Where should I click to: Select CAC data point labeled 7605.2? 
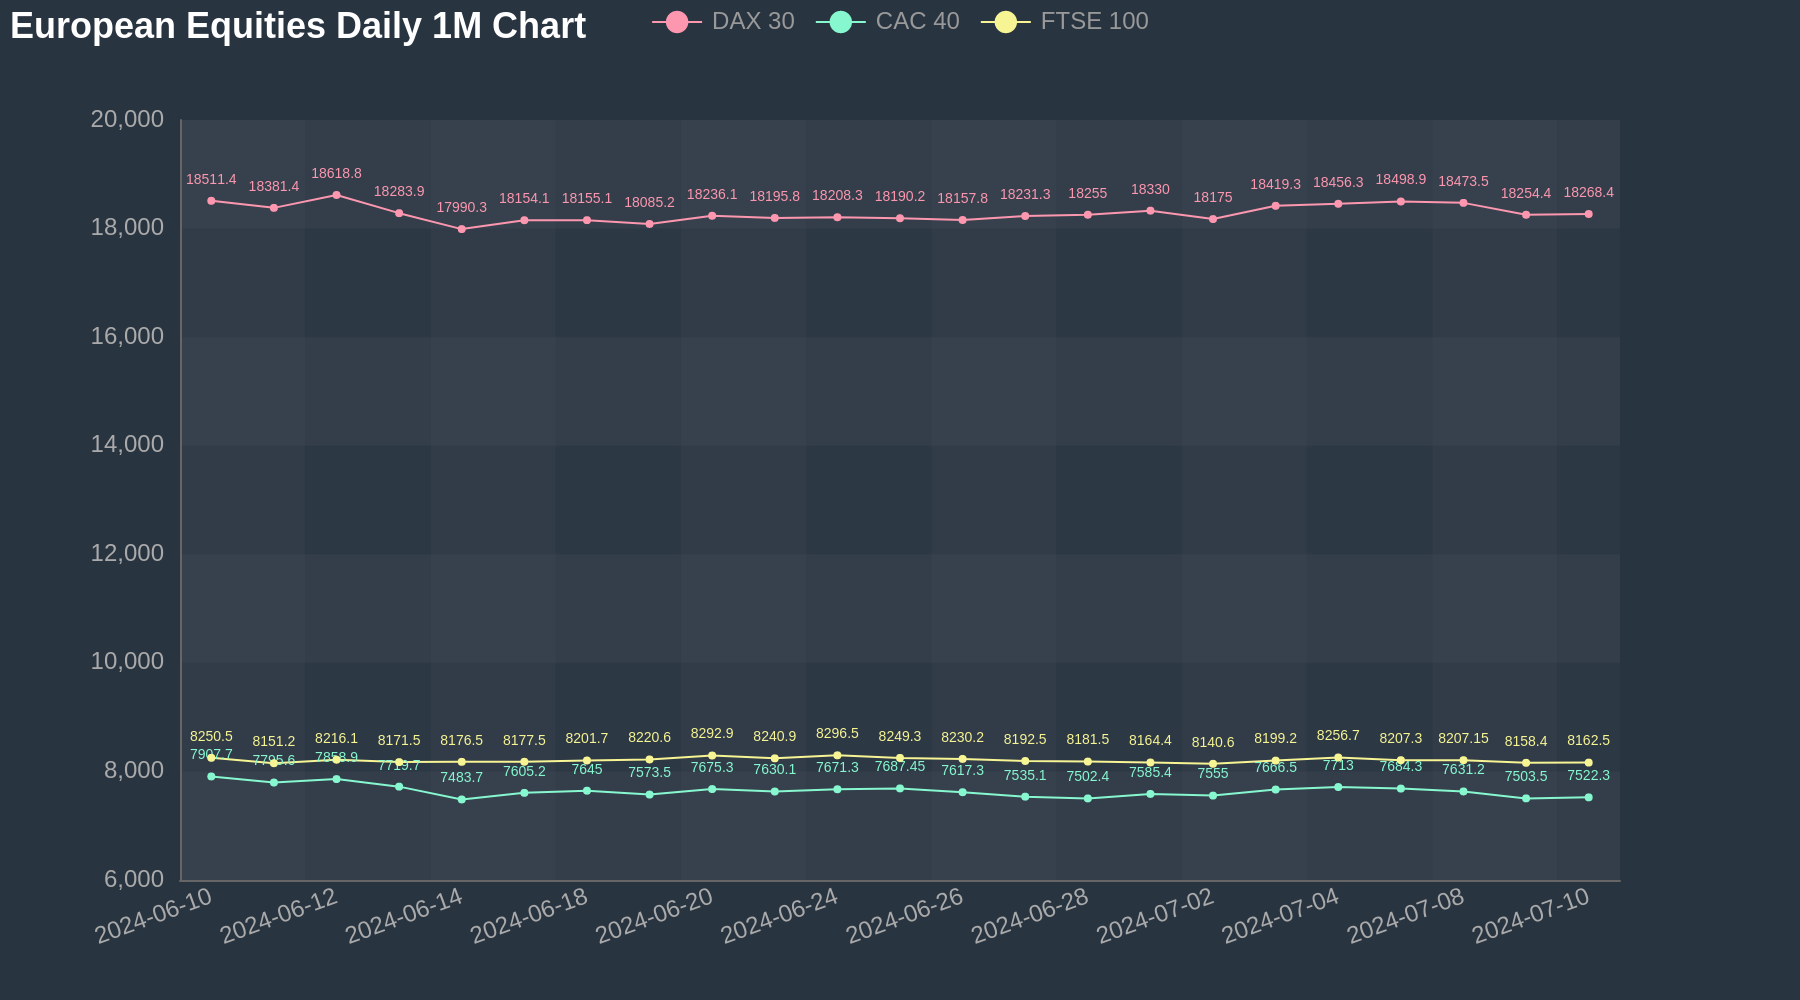(x=524, y=793)
